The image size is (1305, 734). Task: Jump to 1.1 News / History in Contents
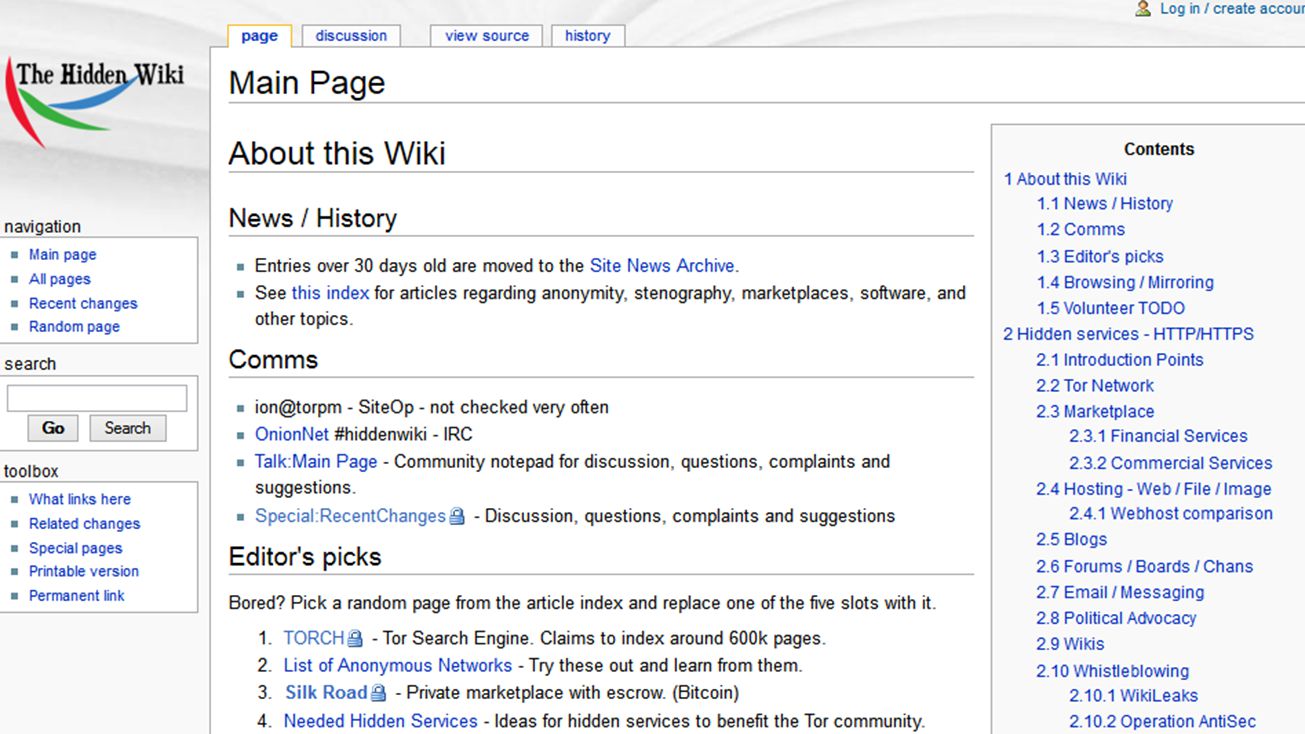click(x=1104, y=204)
